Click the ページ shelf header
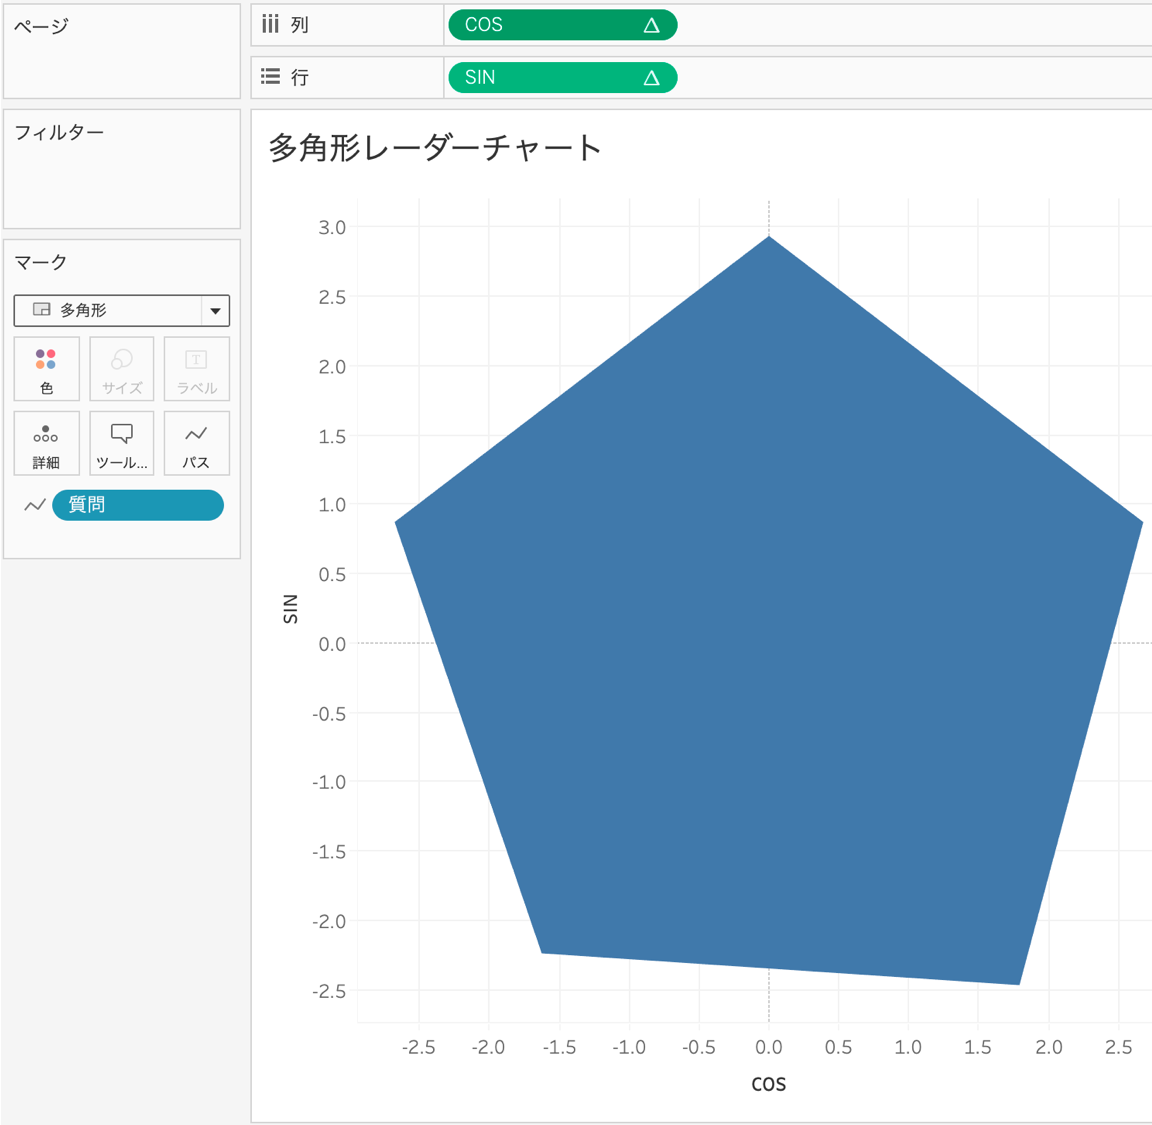This screenshot has width=1152, height=1125. 41,26
